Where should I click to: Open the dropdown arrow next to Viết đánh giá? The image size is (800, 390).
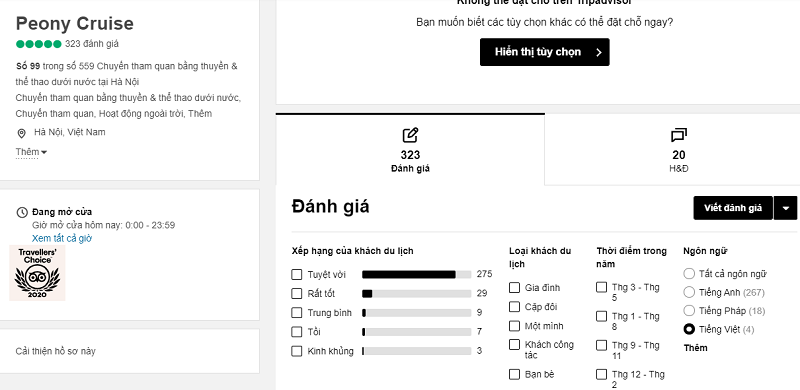[786, 208]
